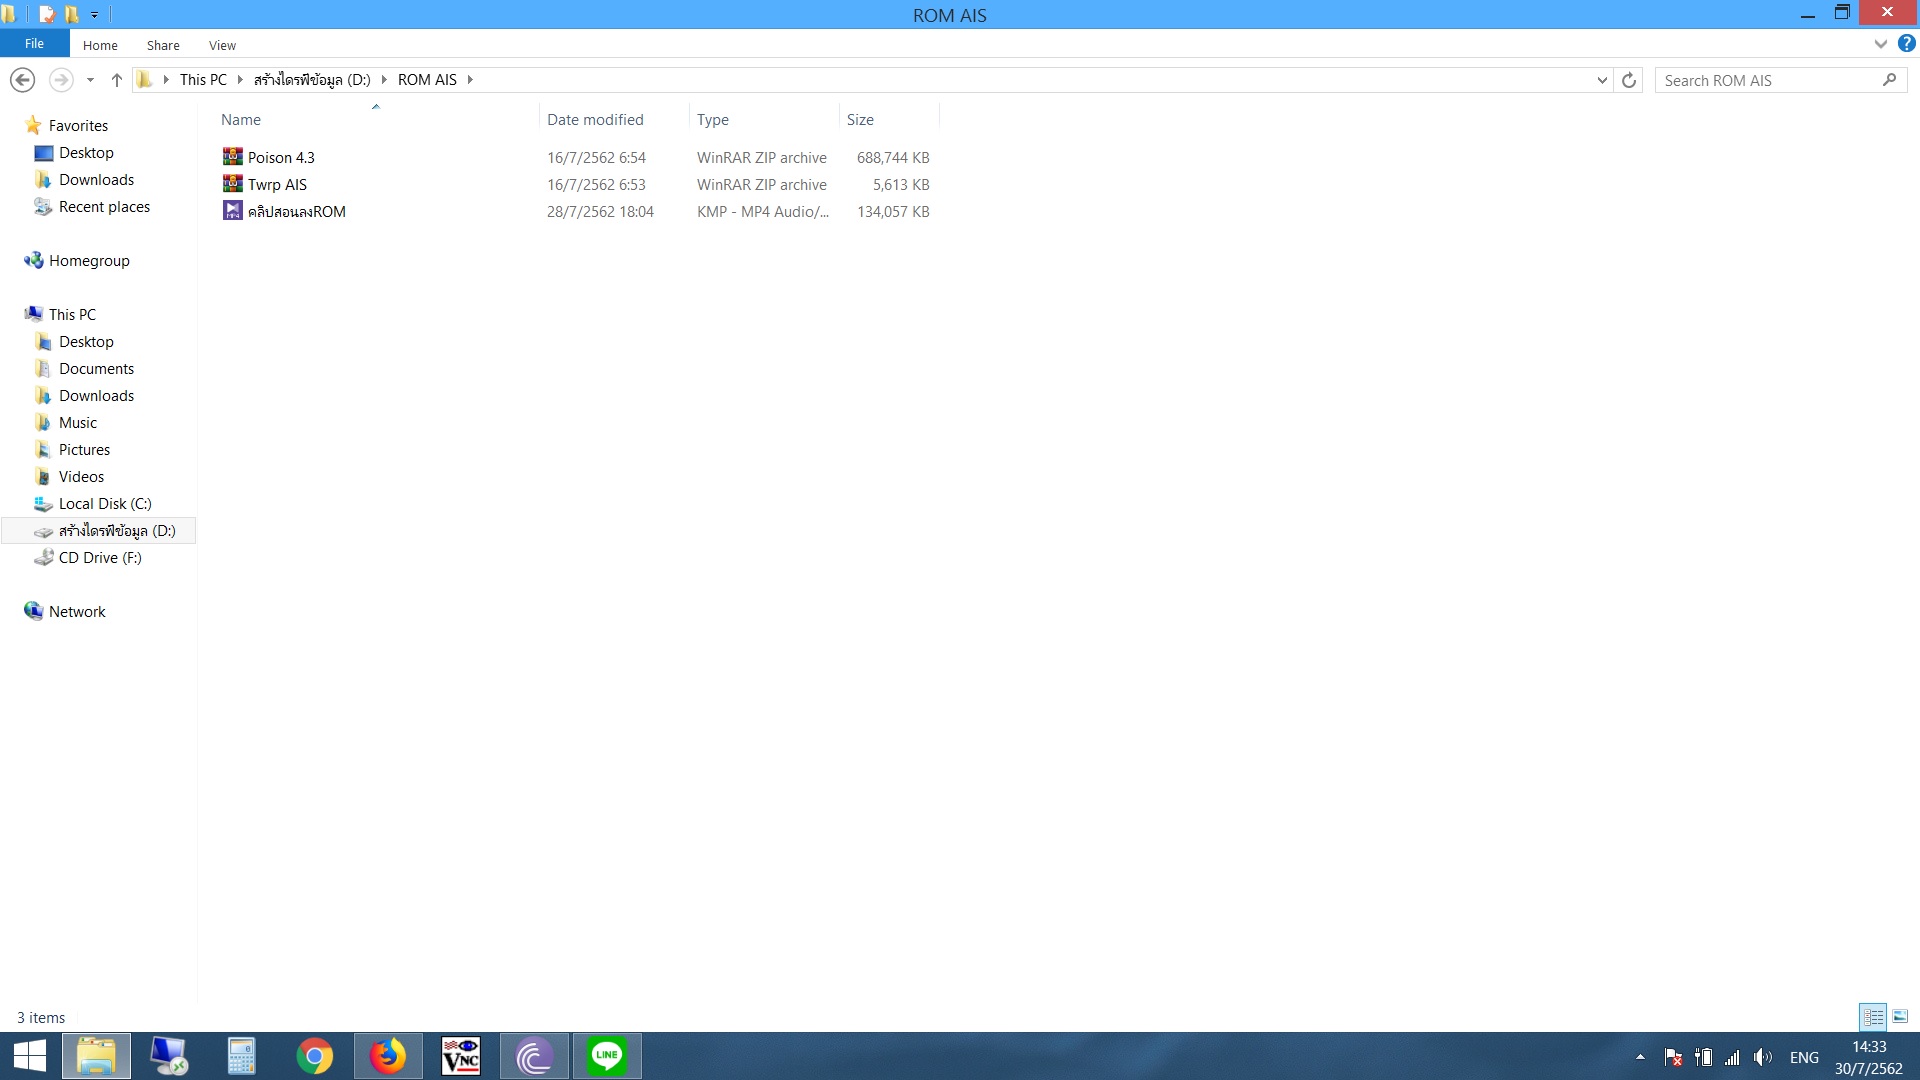The width and height of the screenshot is (1920, 1080).
Task: Open the View ribbon tab
Action: tap(222, 45)
